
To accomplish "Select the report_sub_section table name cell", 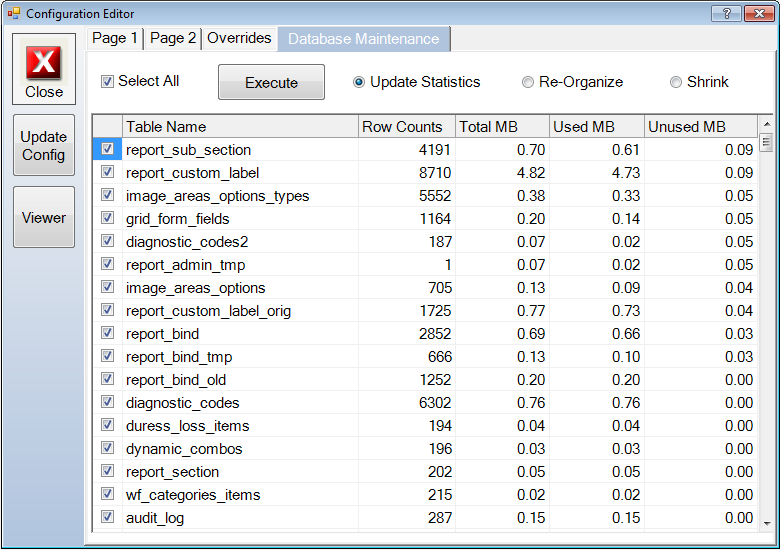I will tap(240, 150).
